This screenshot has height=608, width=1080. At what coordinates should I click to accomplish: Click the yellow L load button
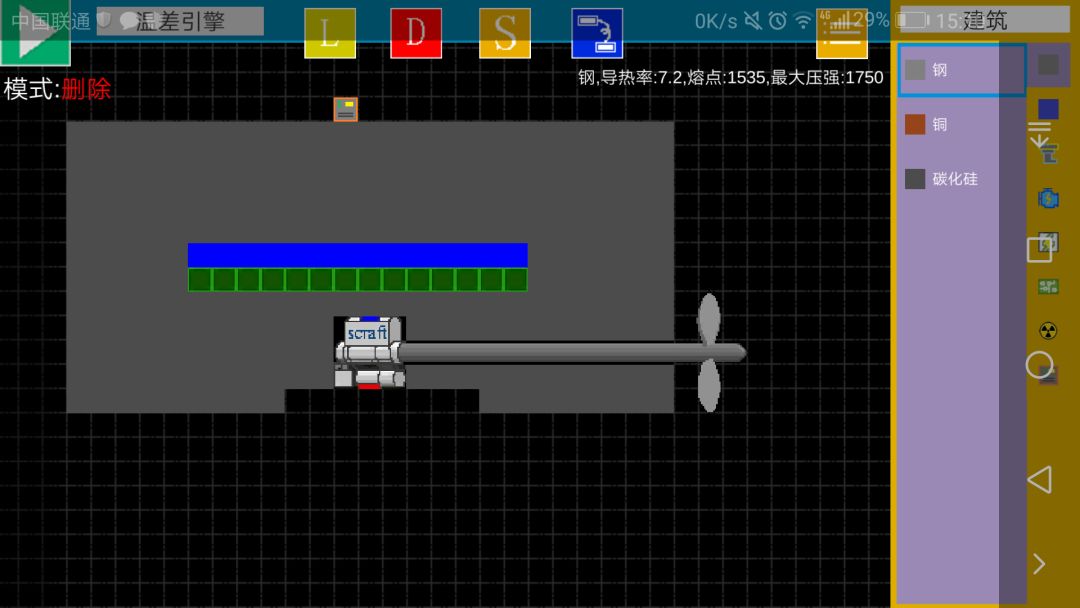330,33
